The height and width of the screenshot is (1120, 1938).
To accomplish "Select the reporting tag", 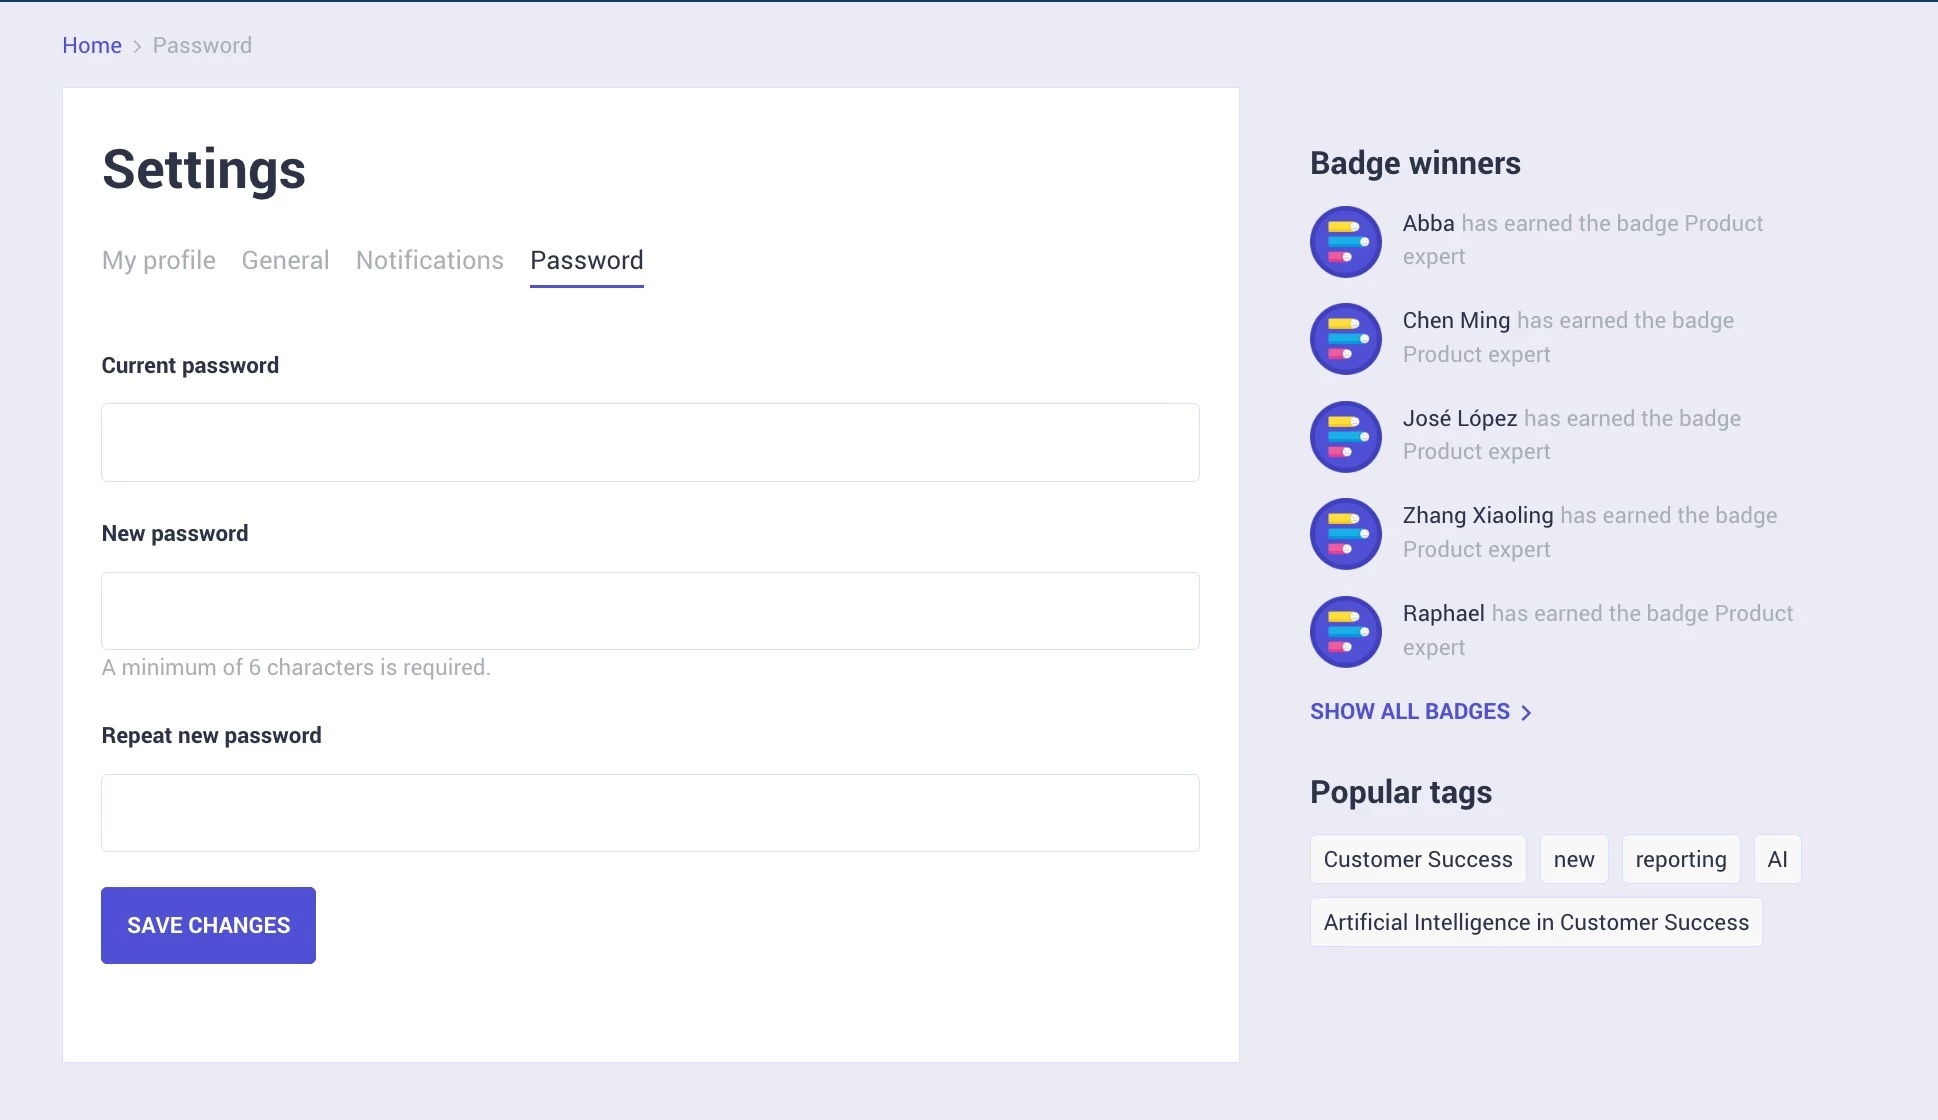I will pos(1681,859).
